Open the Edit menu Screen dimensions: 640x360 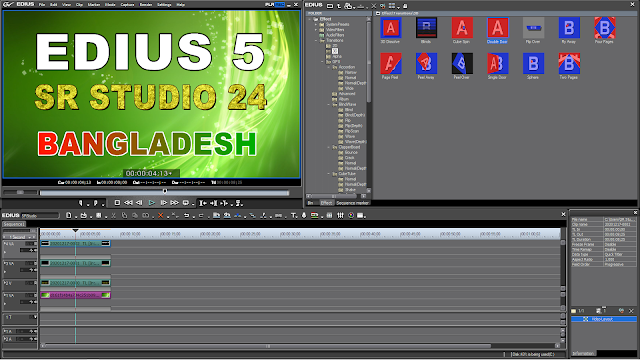click(x=53, y=4)
